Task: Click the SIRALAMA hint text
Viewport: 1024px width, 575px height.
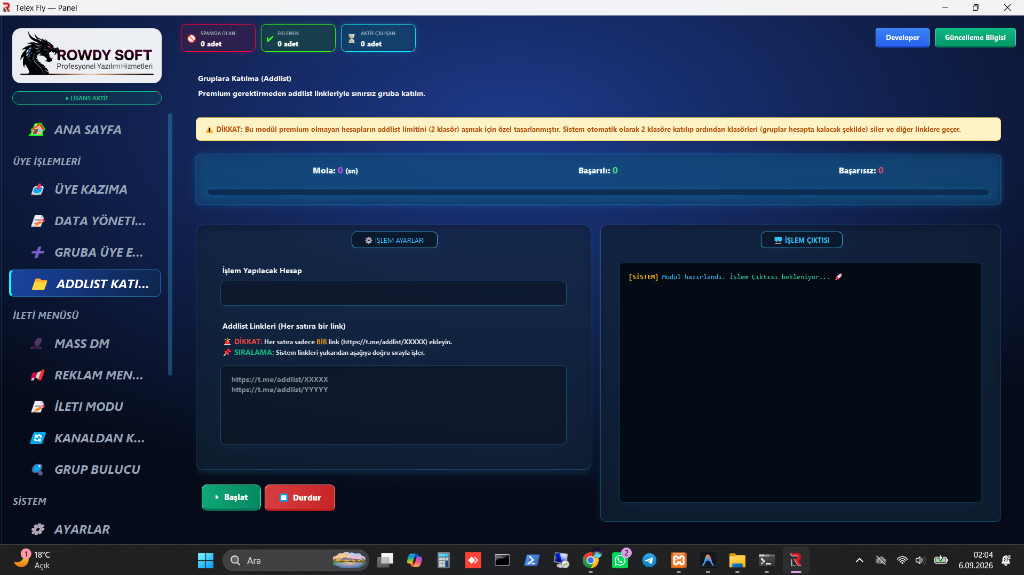Action: coord(324,353)
